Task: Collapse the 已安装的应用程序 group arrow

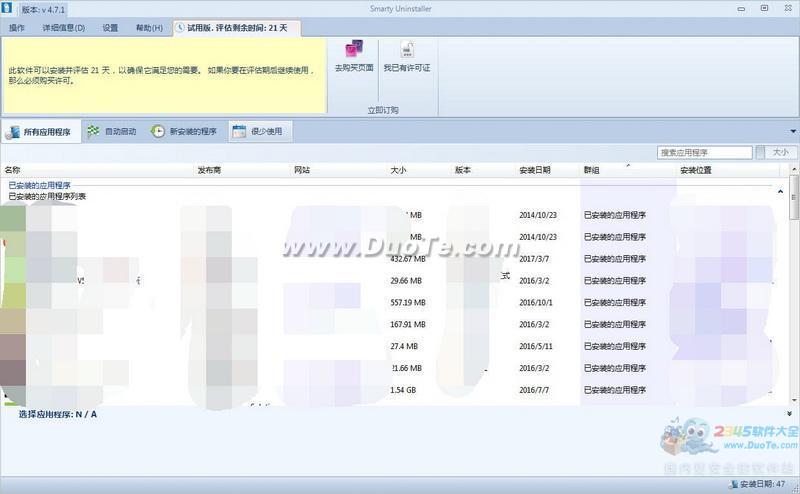Action: click(780, 191)
